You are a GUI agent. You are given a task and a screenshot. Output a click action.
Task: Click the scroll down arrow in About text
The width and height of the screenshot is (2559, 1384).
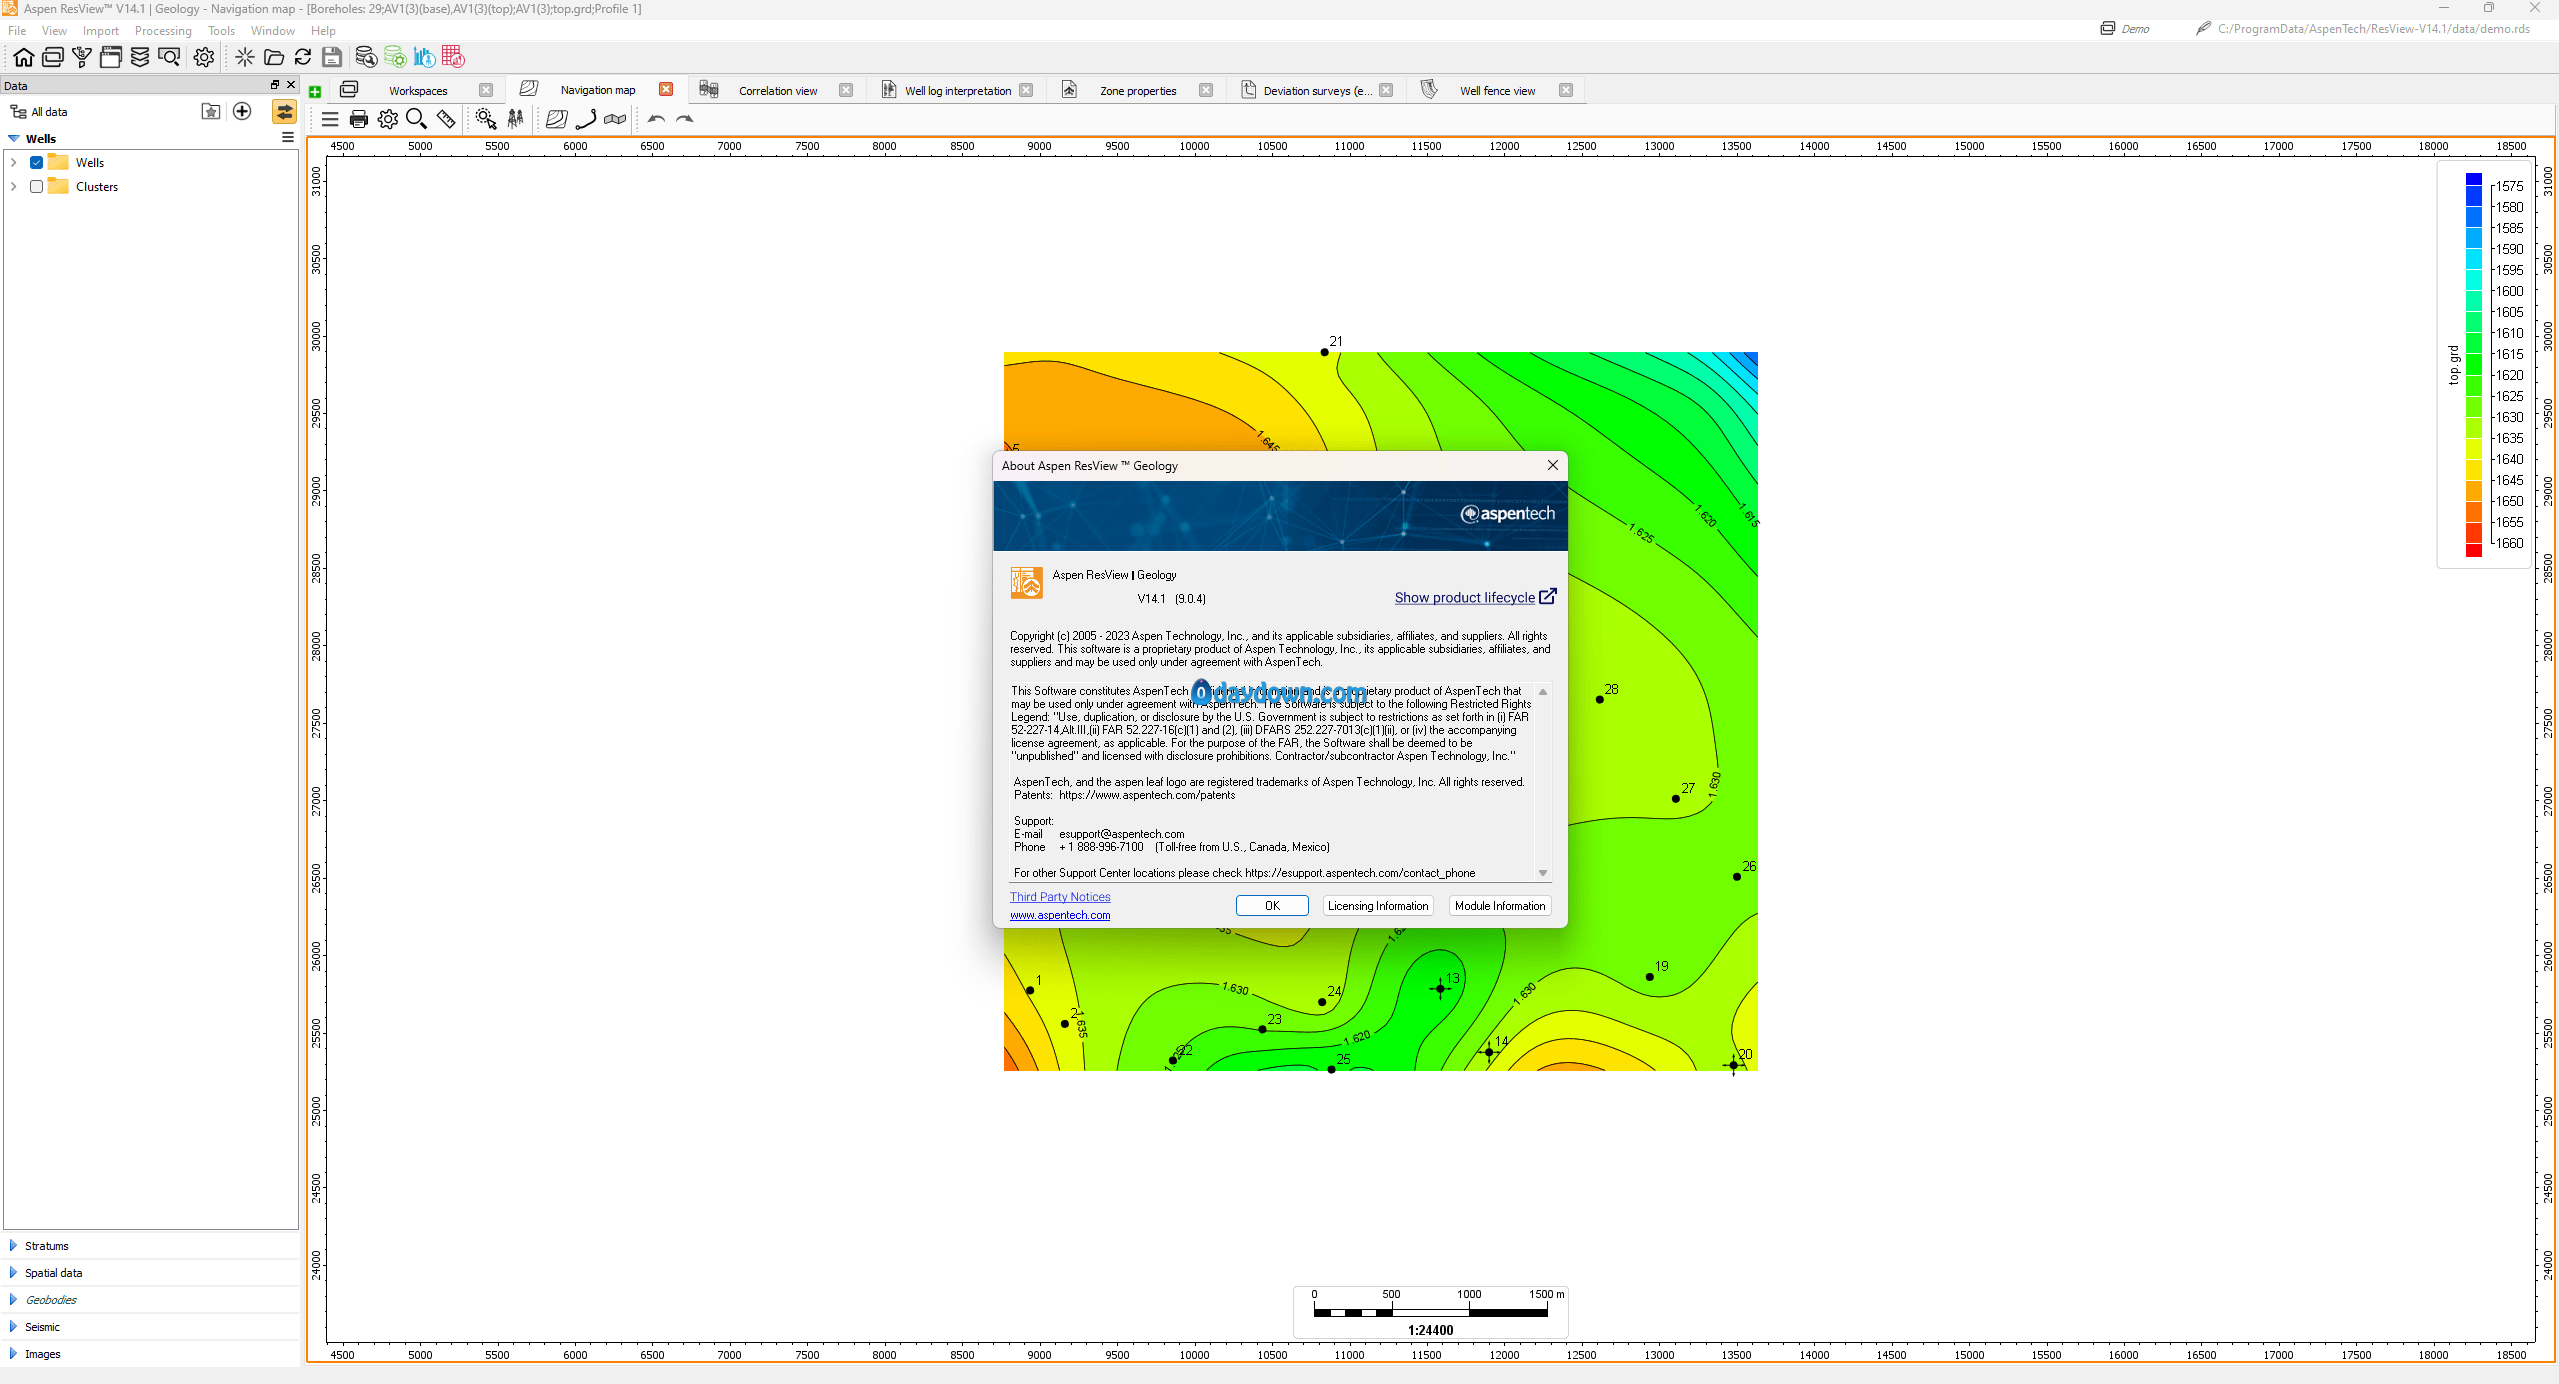1543,873
